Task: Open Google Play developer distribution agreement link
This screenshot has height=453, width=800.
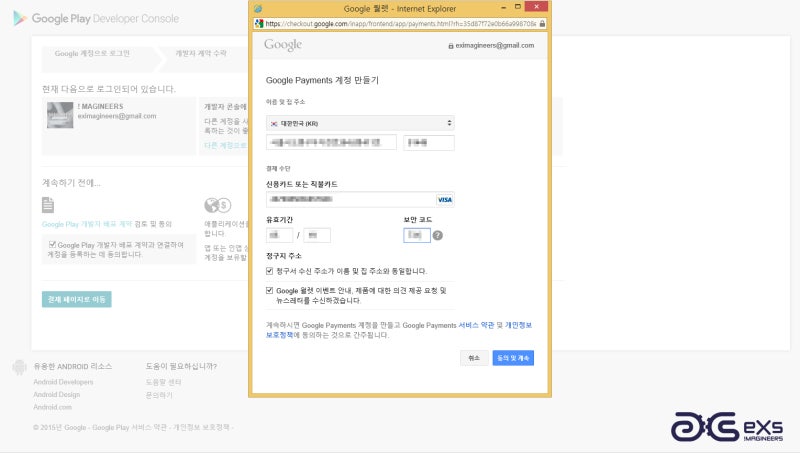Action: (x=87, y=224)
